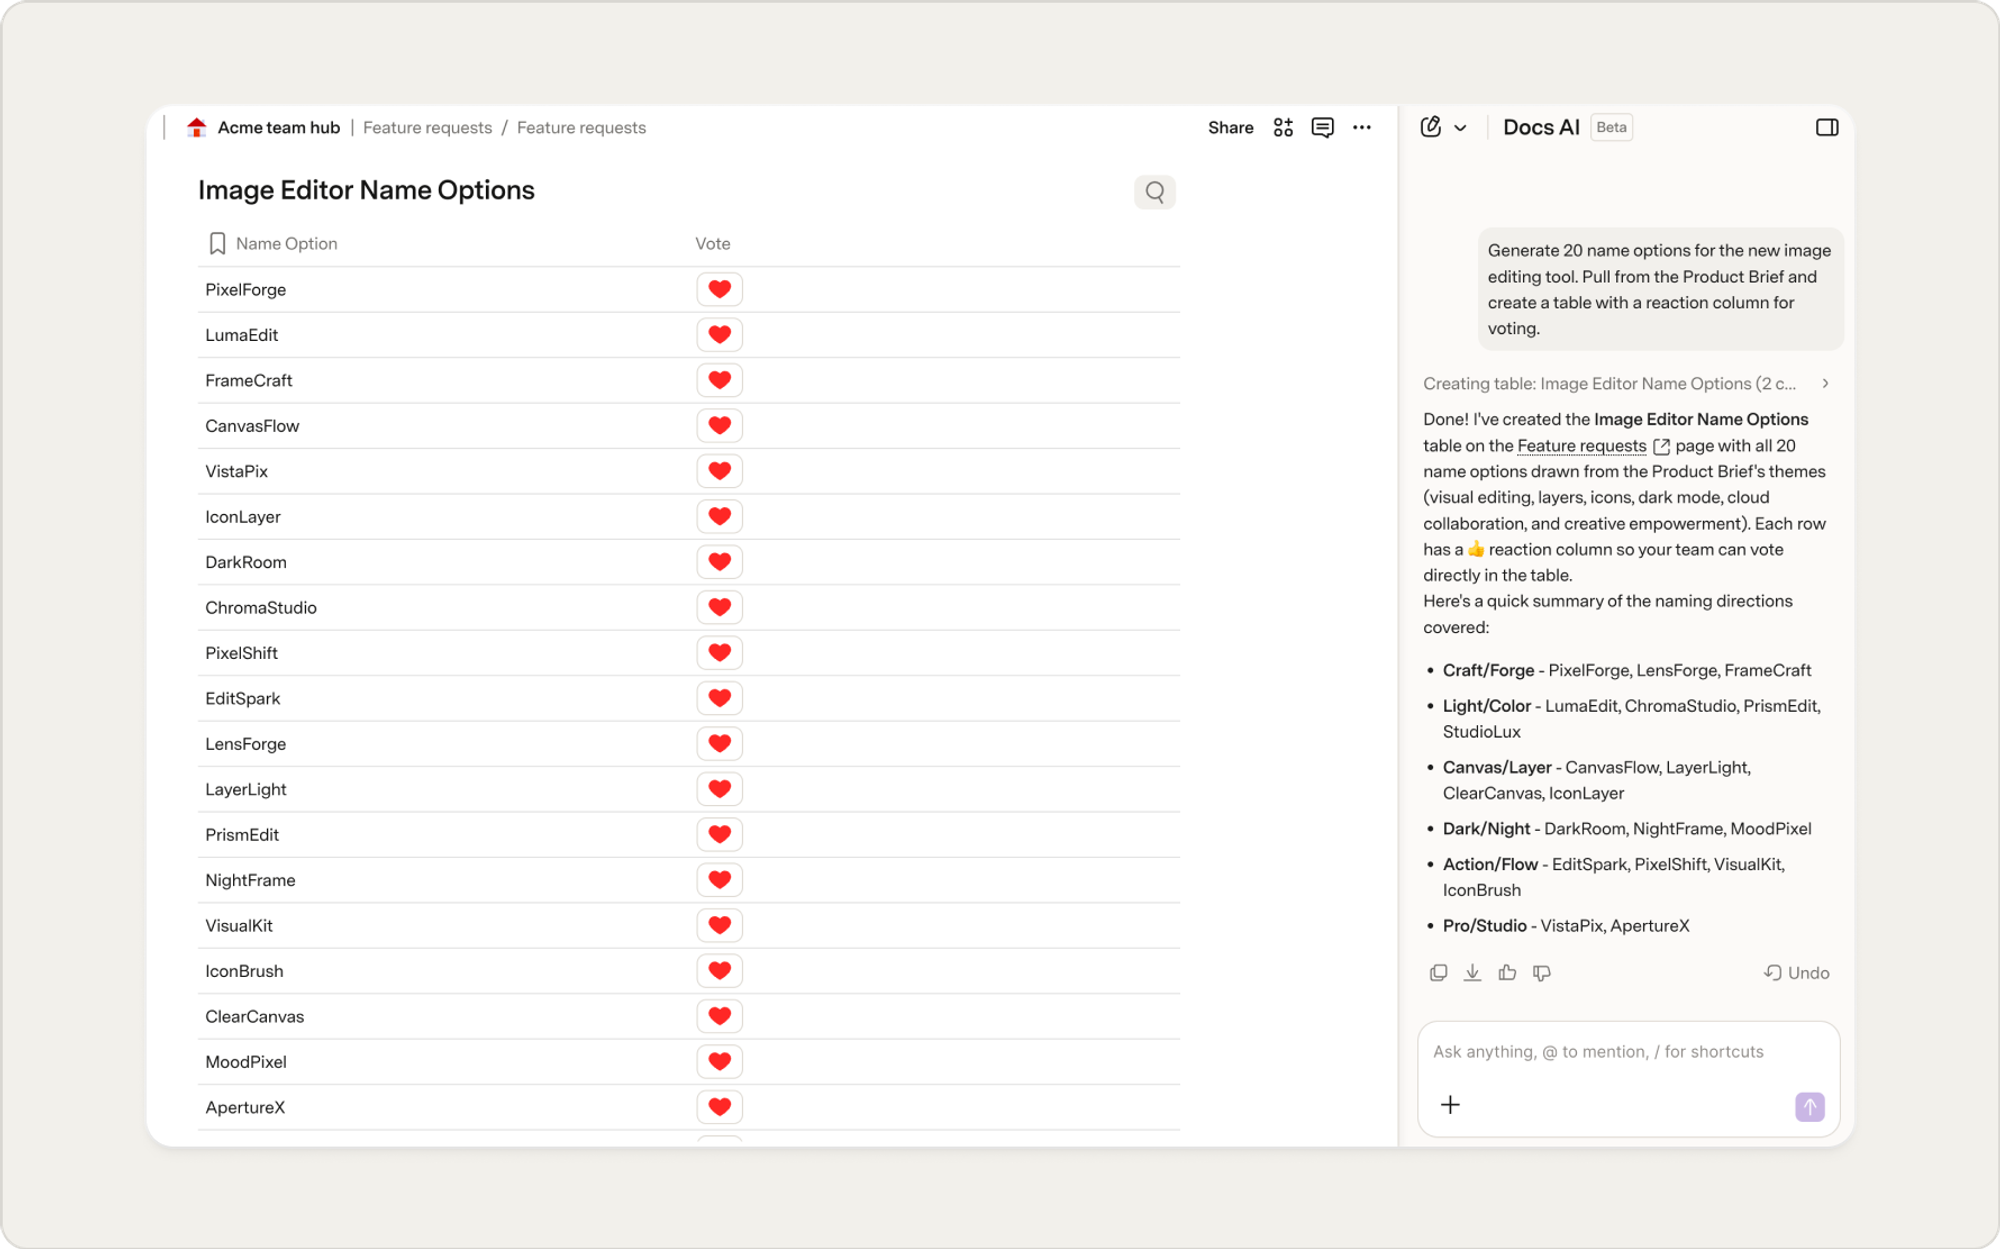The image size is (2000, 1249).
Task: Open new chat dropdown chevron
Action: point(1460,128)
